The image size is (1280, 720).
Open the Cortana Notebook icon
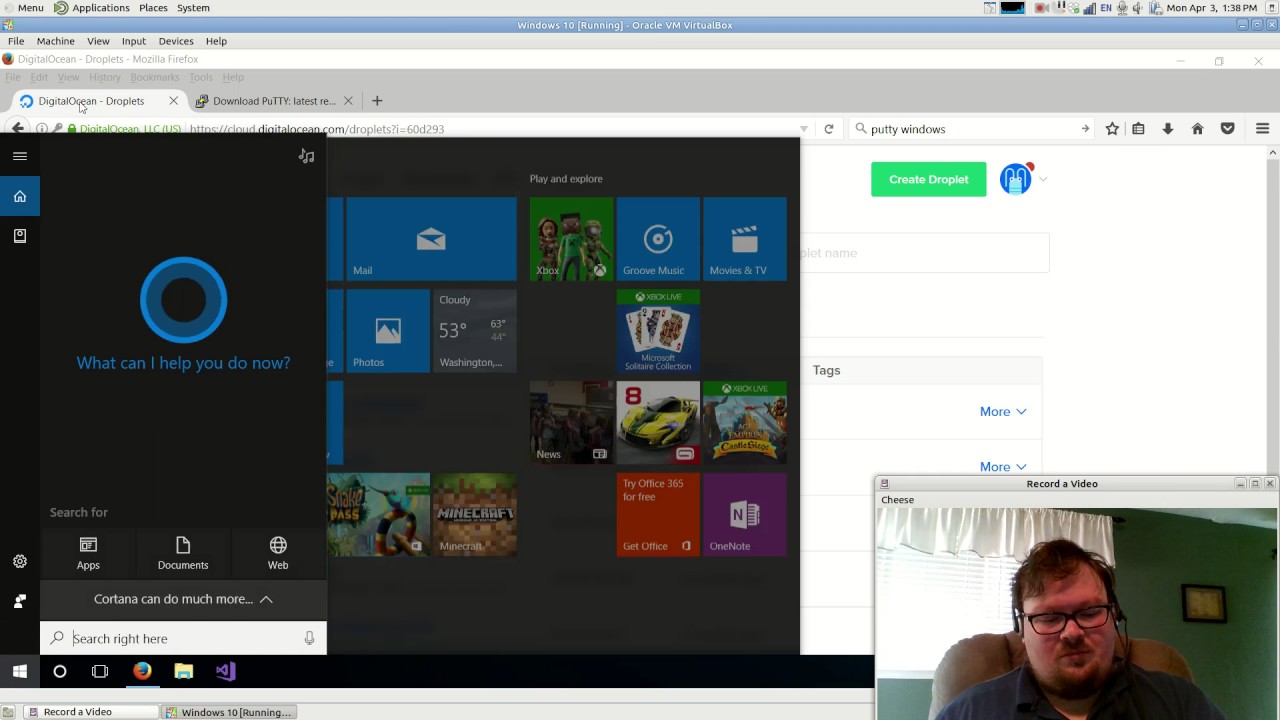click(20, 236)
